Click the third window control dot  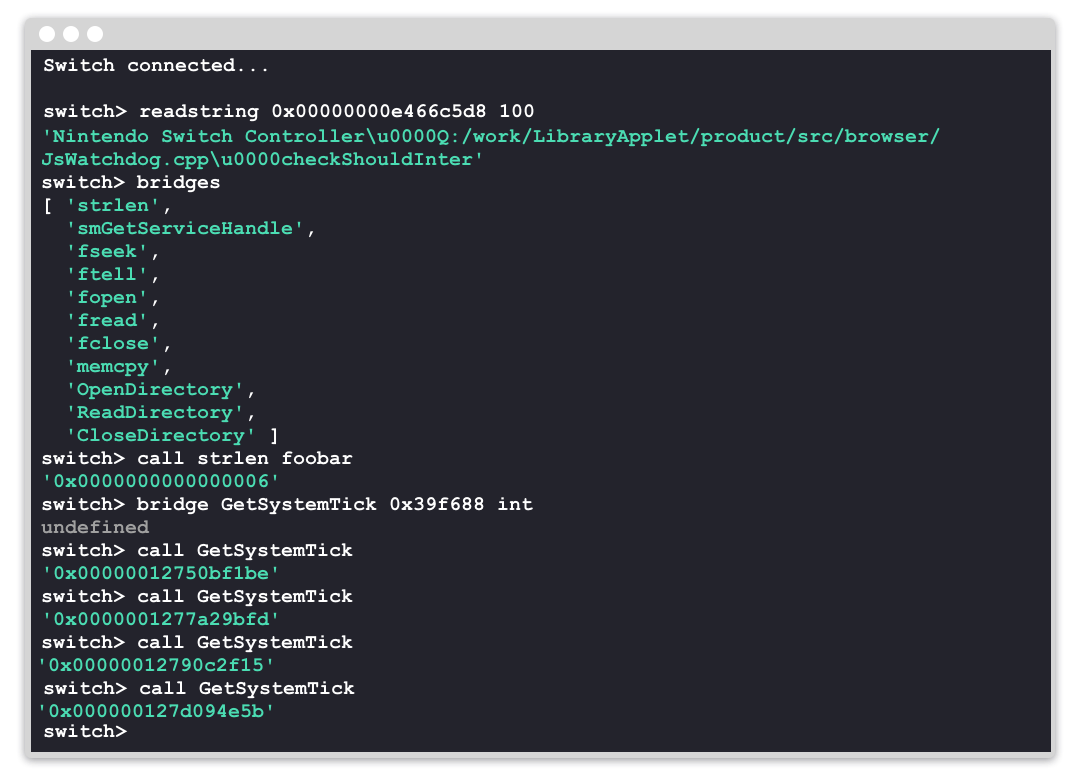pyautogui.click(x=95, y=34)
